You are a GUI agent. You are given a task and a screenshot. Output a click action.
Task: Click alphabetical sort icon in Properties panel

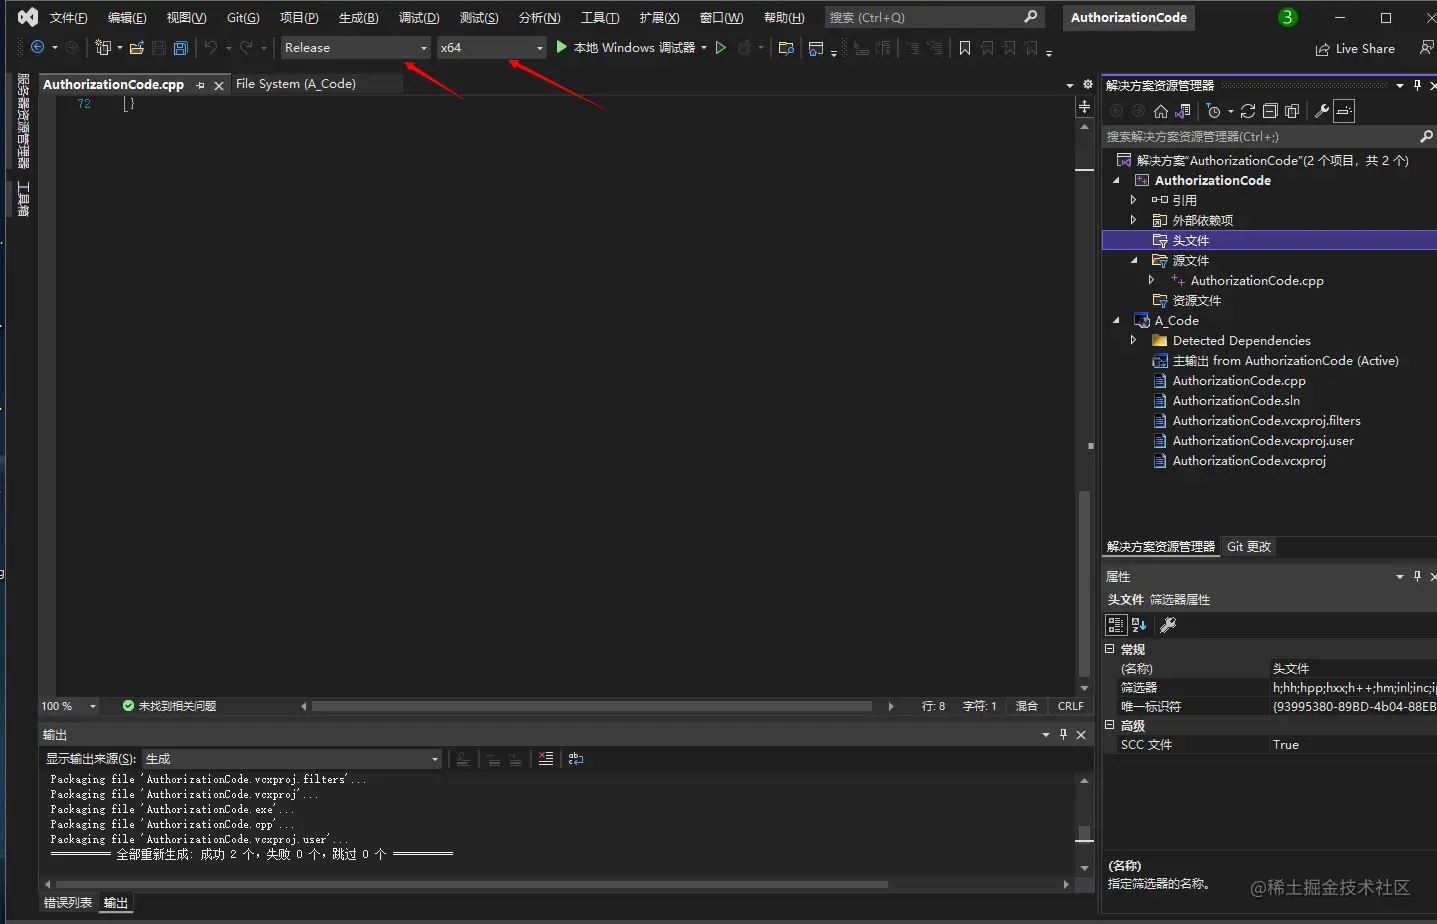[1139, 625]
